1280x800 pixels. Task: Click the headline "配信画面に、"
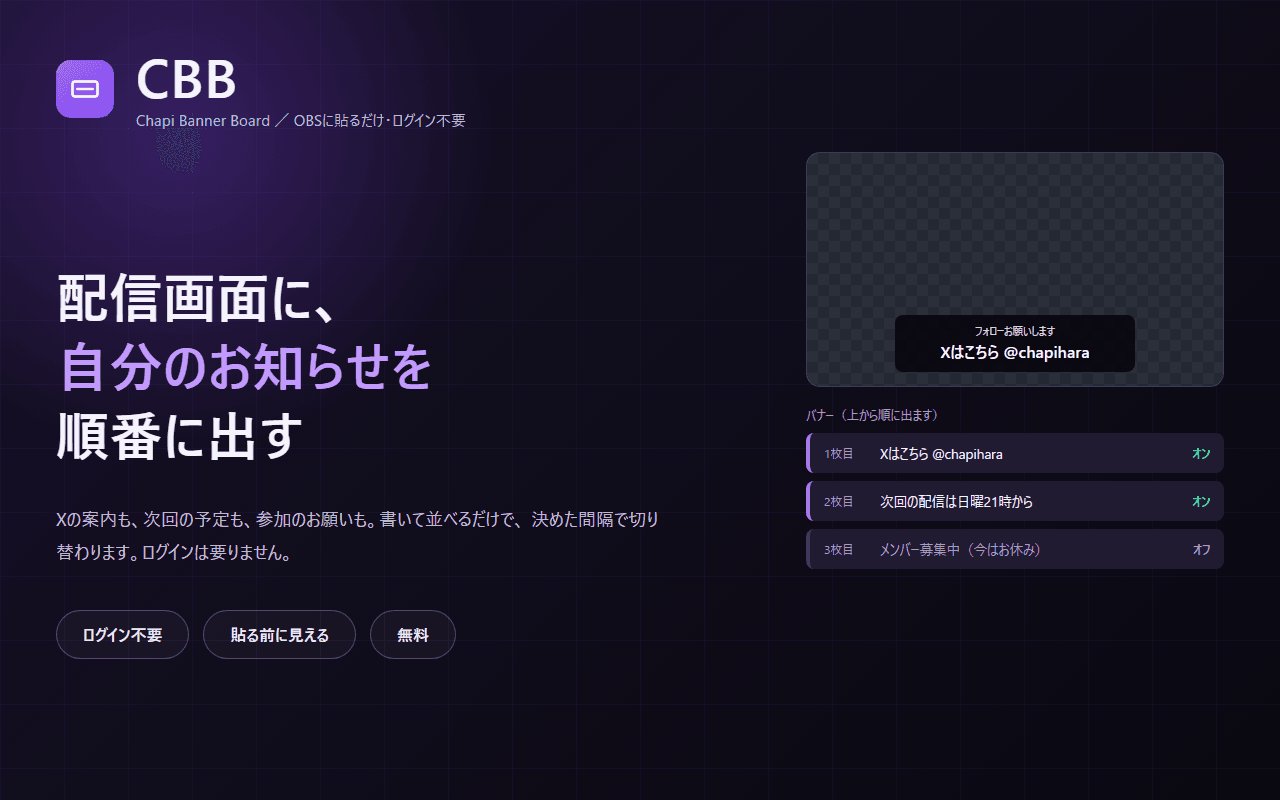[x=195, y=300]
